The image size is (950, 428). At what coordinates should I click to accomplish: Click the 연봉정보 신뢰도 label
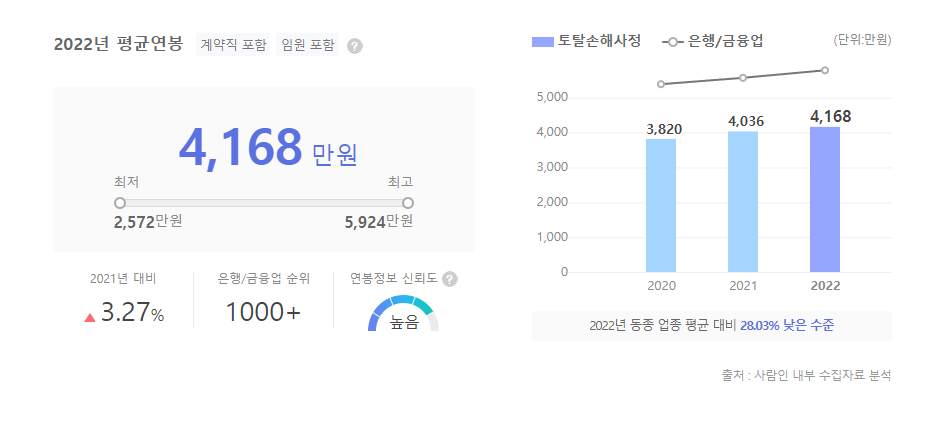[394, 279]
